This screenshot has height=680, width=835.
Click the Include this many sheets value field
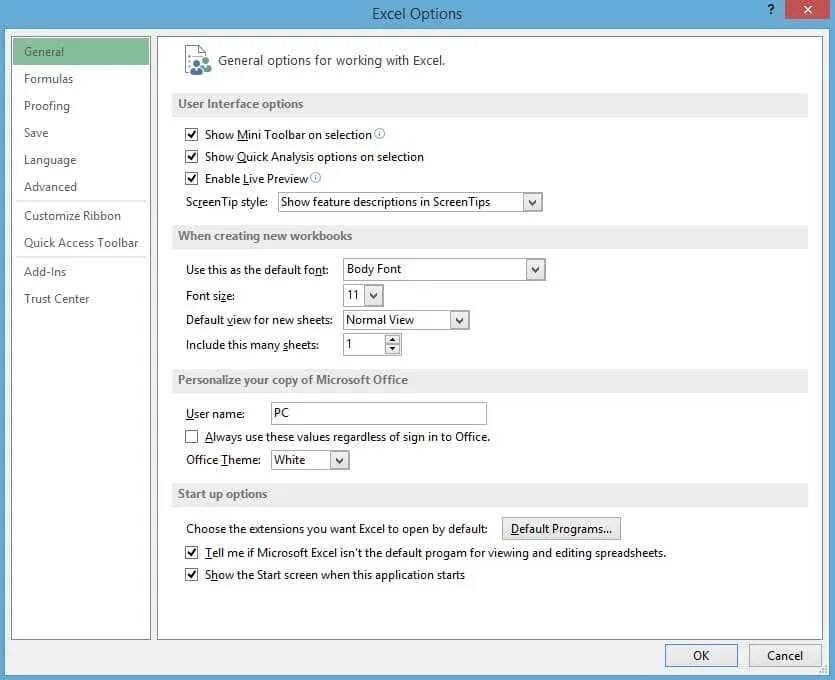coord(364,345)
